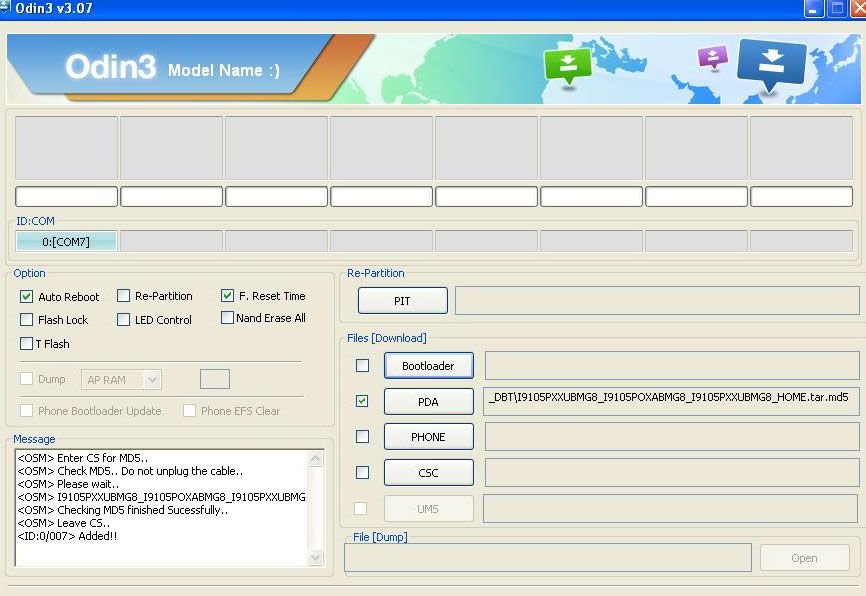Click the PIT button

coord(403,301)
